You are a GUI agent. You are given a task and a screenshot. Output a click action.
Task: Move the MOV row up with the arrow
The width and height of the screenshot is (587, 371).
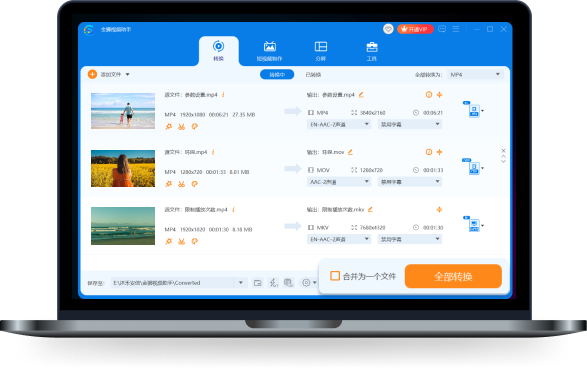pyautogui.click(x=504, y=156)
